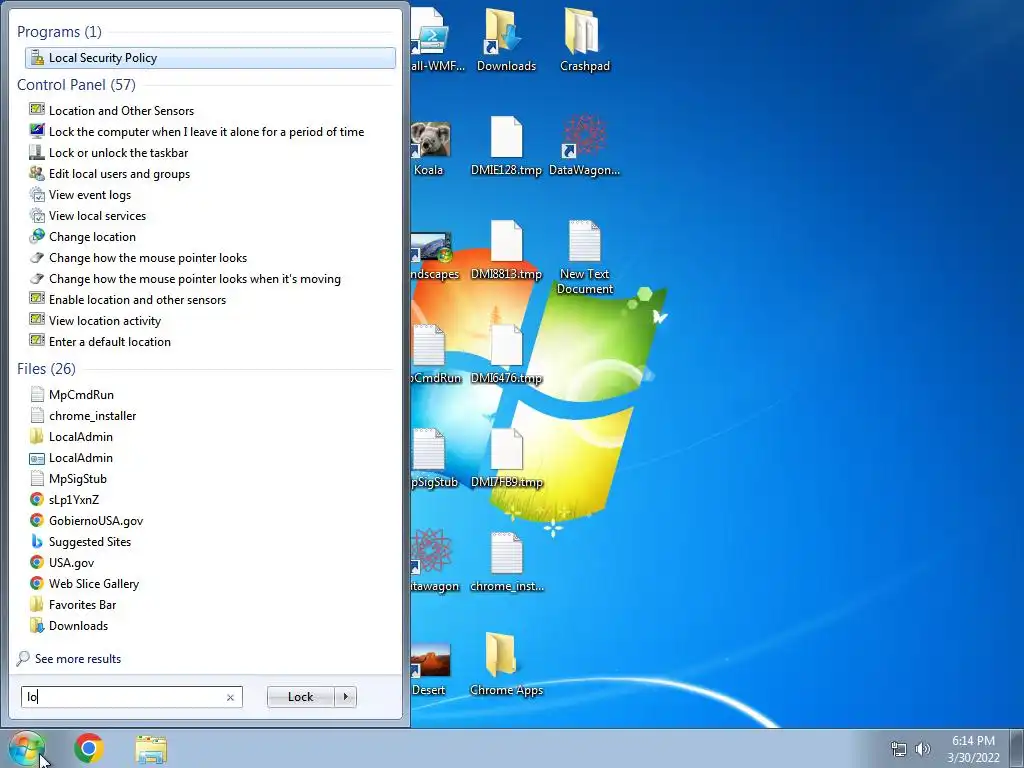
Task: Select chrome_inst... file on desktop
Action: pos(507,563)
